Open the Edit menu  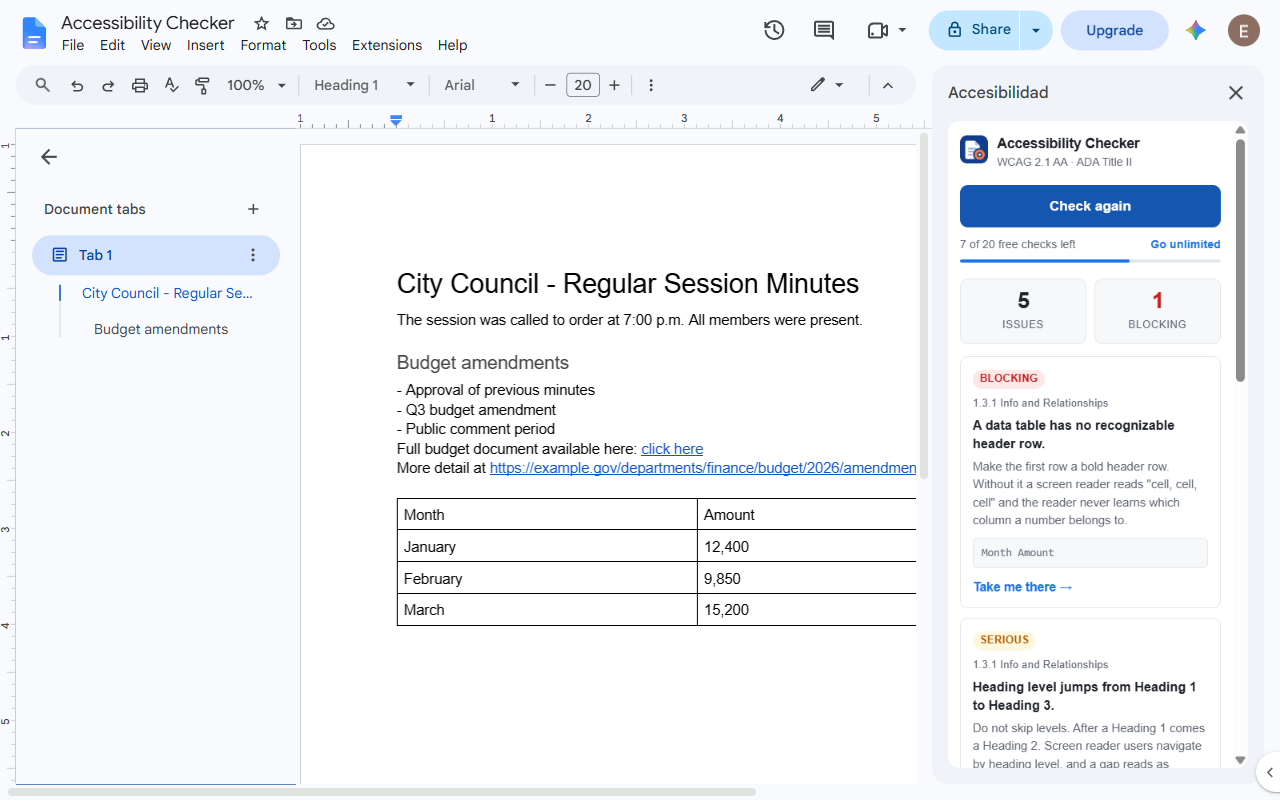[112, 45]
